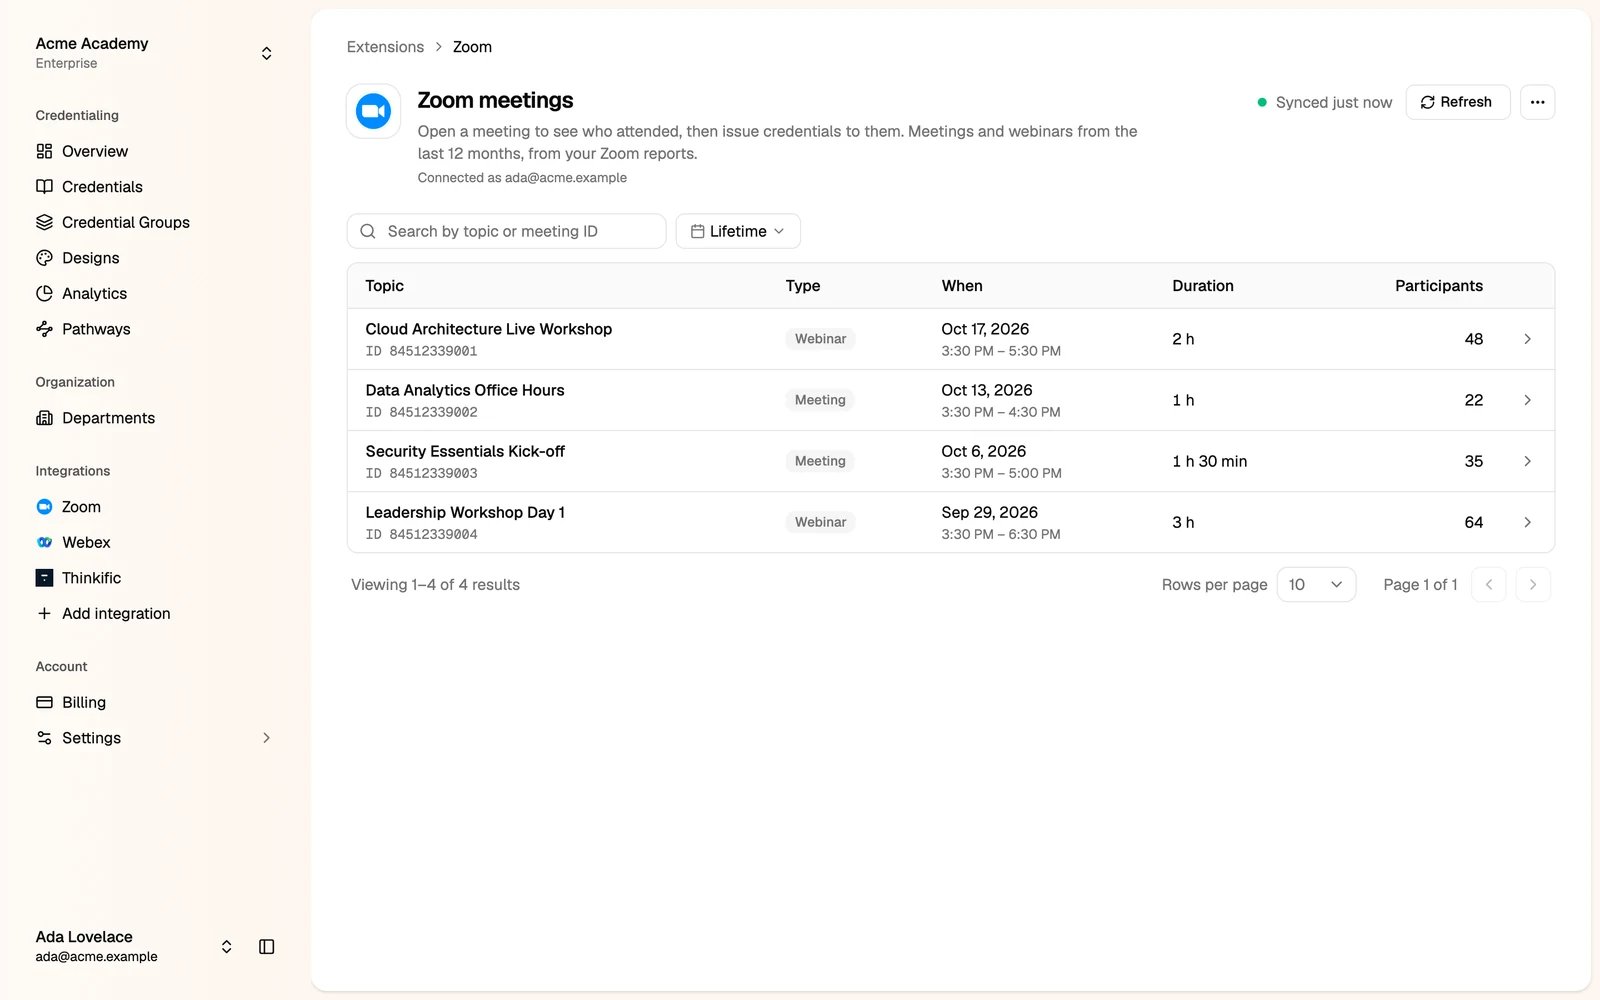Viewport: 1600px width, 1000px height.
Task: Click the Topic column header
Action: [x=384, y=286]
